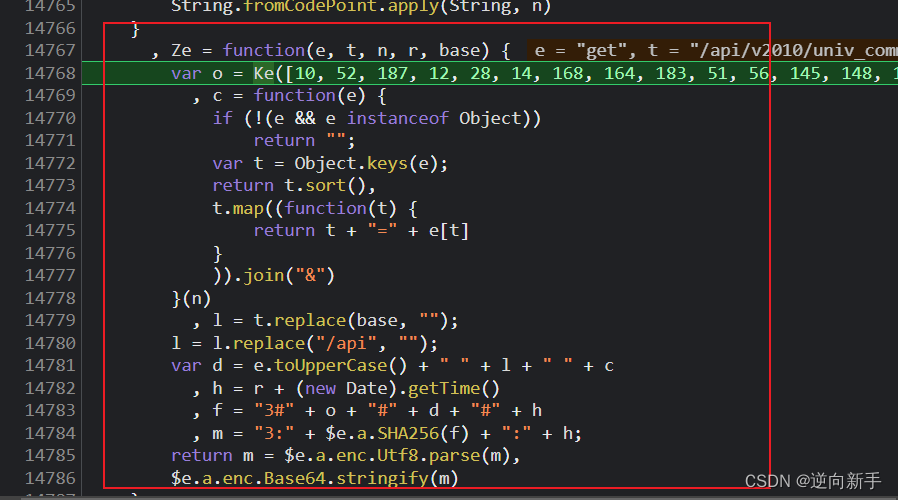Click line number 14786 in gutter

pos(50,478)
